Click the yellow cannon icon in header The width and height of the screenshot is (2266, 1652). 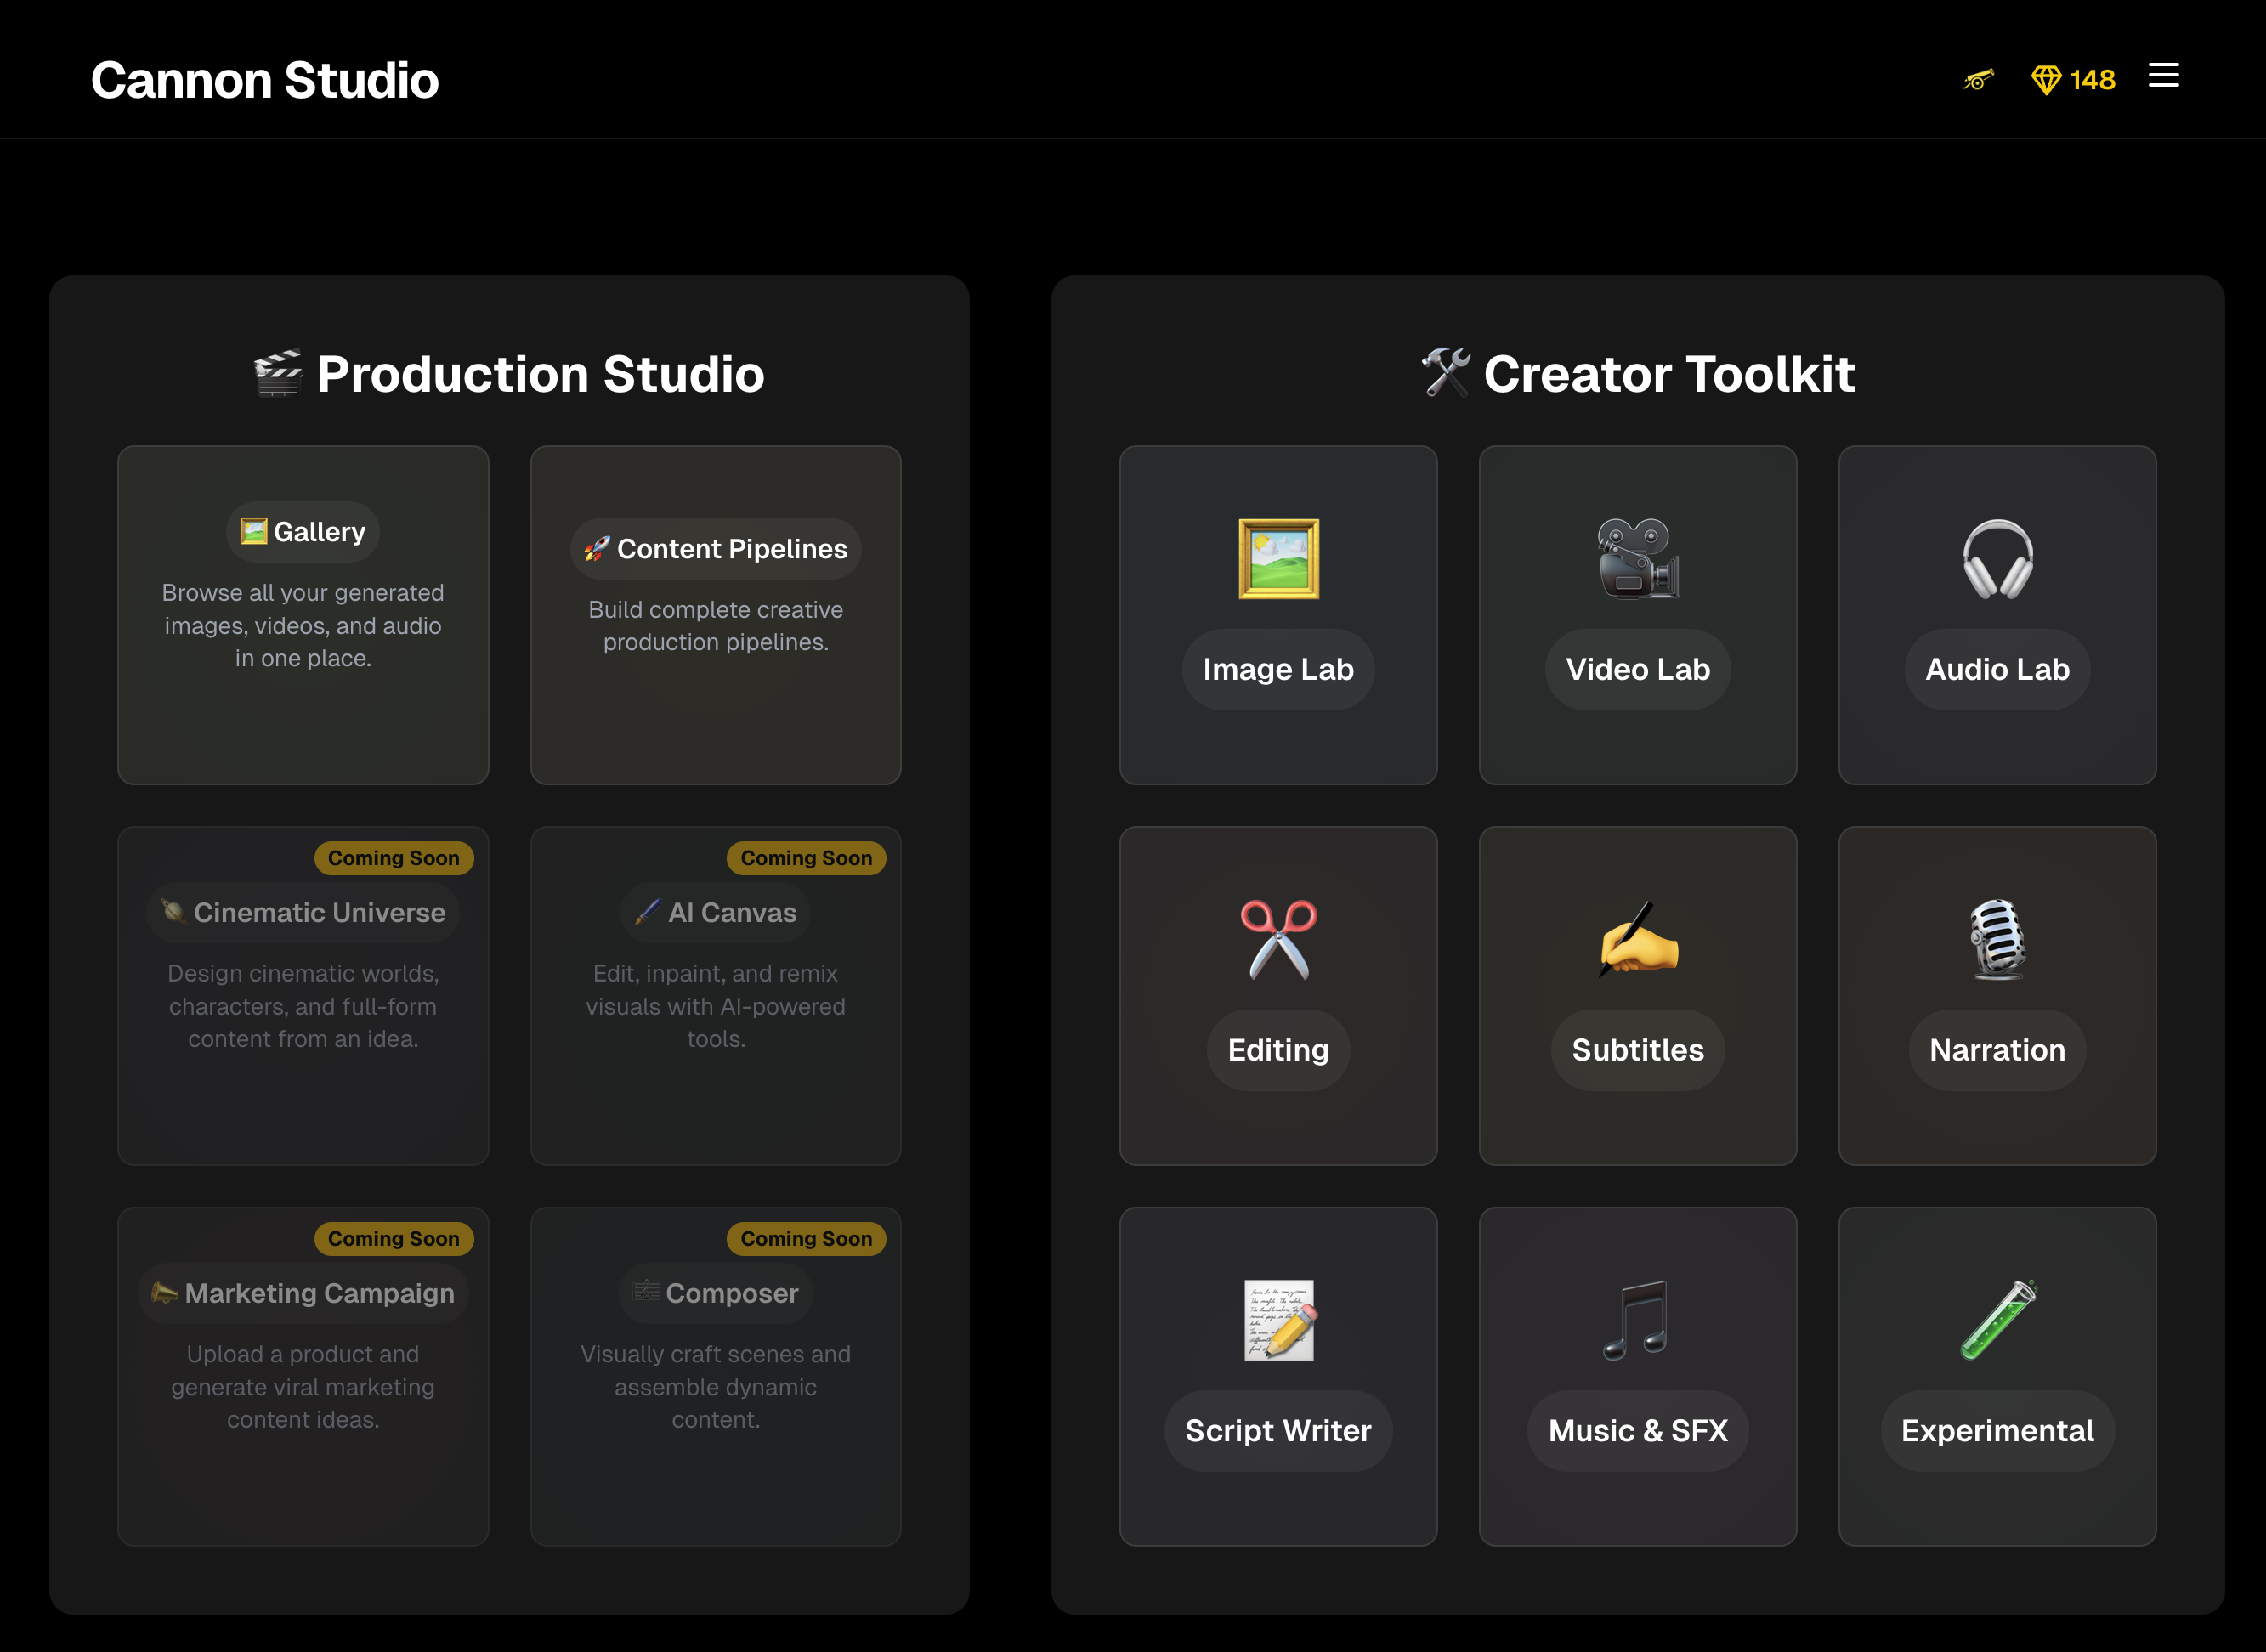[1977, 80]
